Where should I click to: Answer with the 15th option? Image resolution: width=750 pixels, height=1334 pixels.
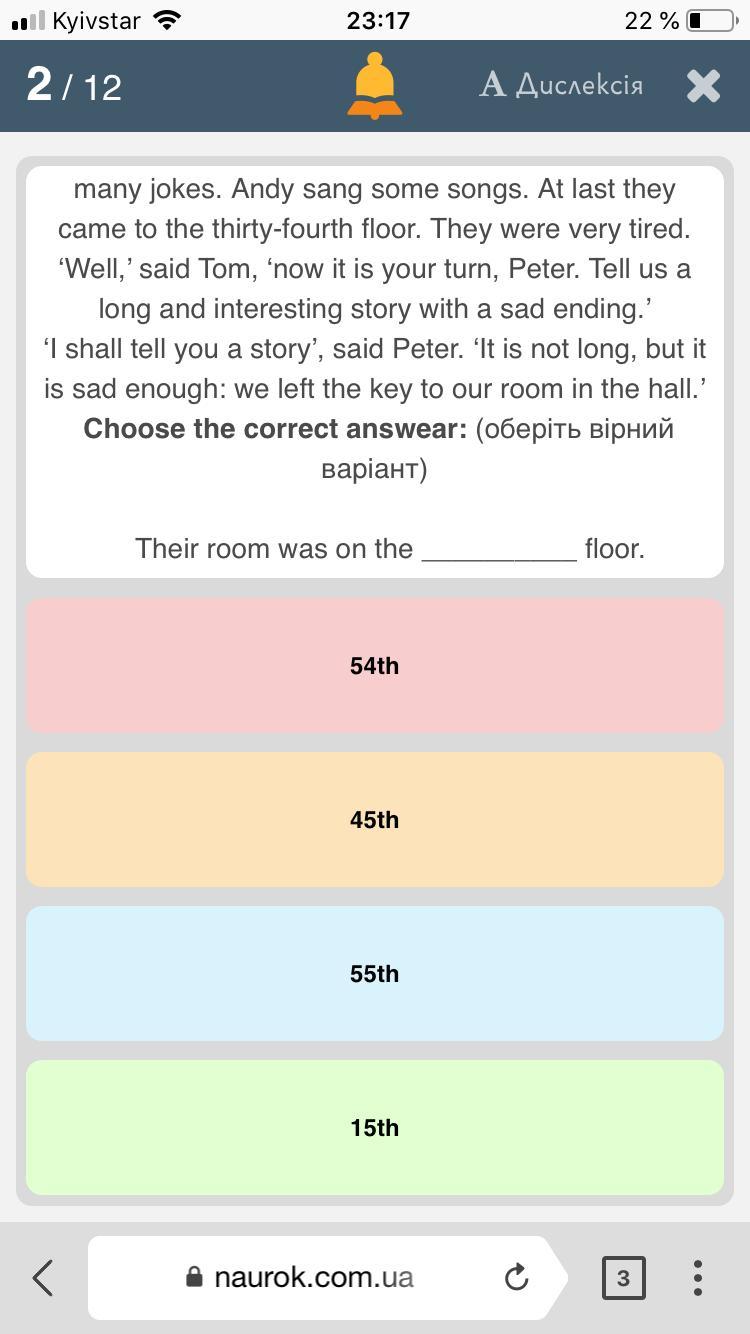point(375,1127)
